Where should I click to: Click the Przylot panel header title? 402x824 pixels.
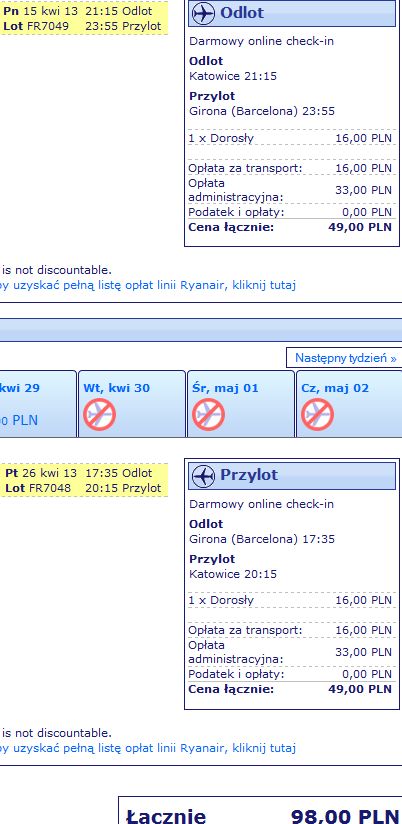click(x=249, y=475)
